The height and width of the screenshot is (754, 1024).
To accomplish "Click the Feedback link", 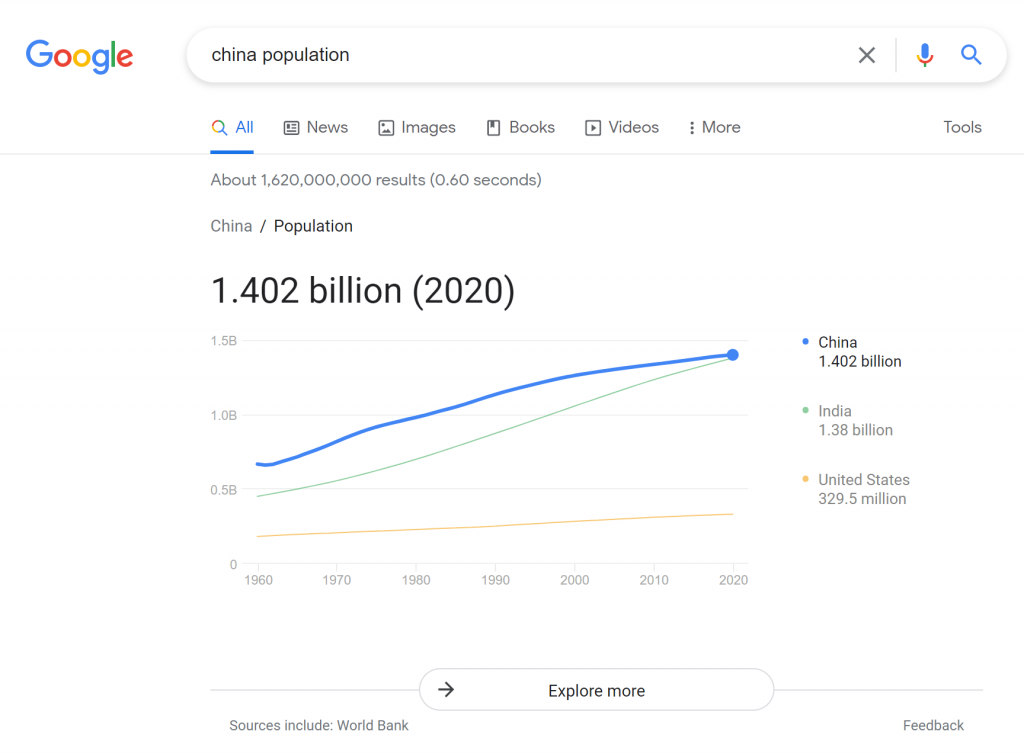I will click(933, 725).
